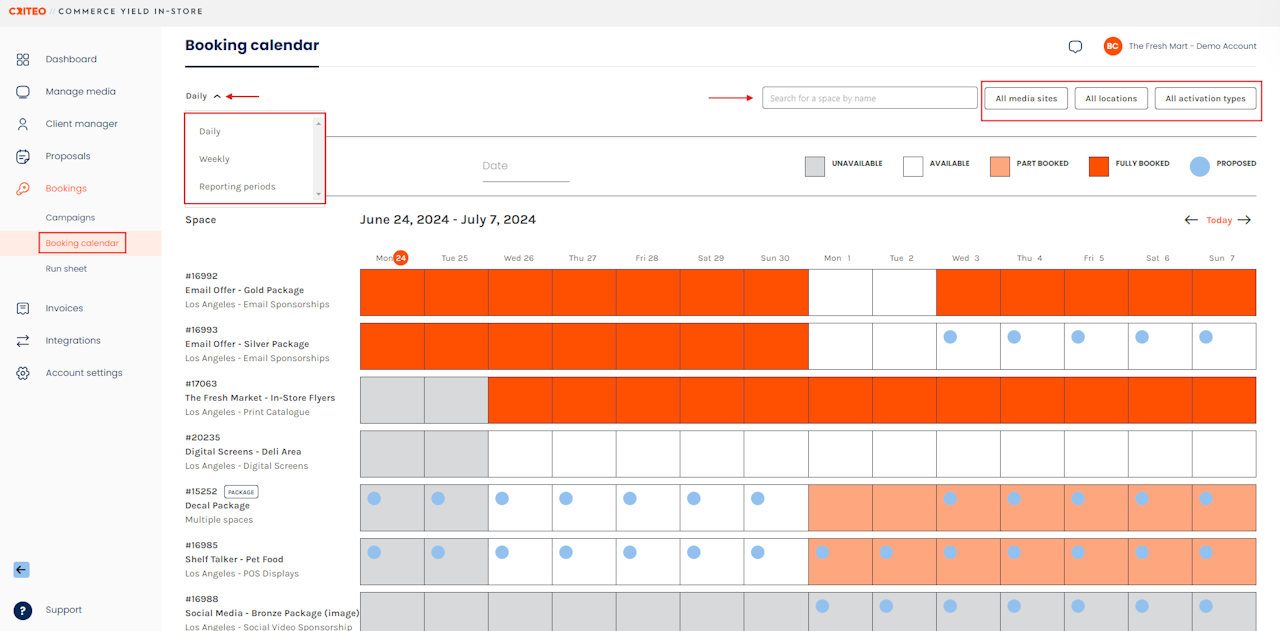Click the dropdown list scroll down arrow
Image resolution: width=1280 pixels, height=631 pixels.
coord(319,194)
